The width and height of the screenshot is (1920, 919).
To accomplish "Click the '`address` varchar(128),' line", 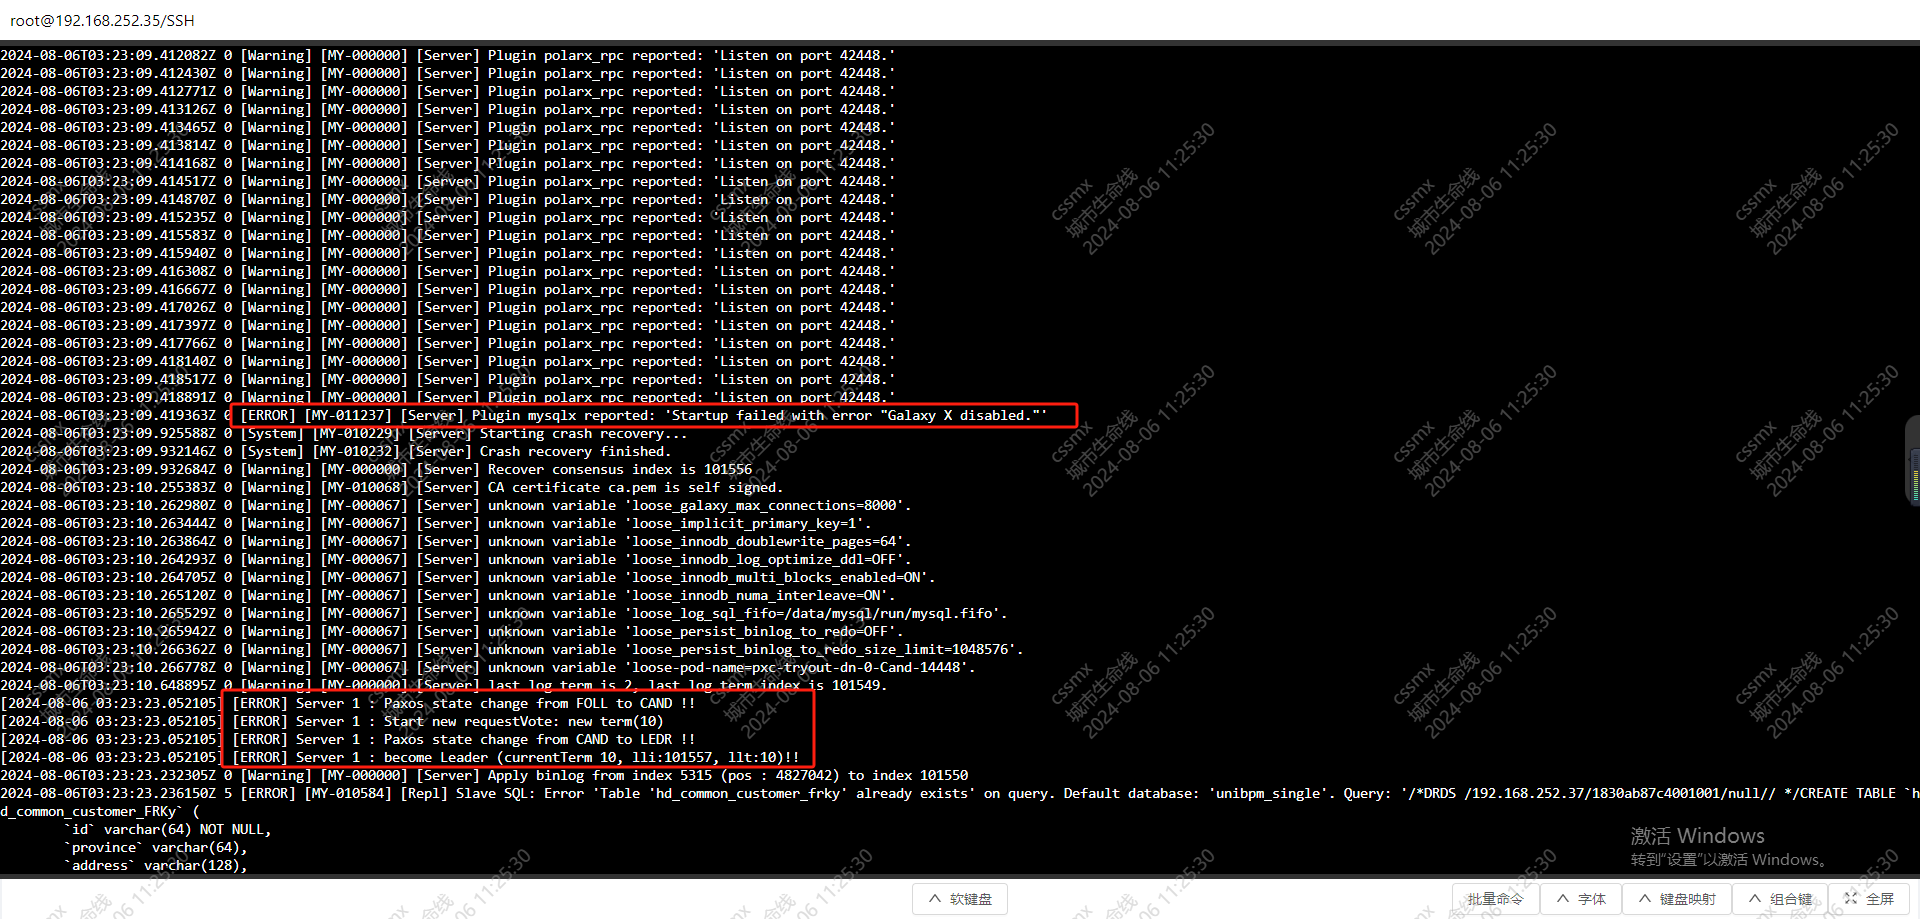I will [x=156, y=866].
